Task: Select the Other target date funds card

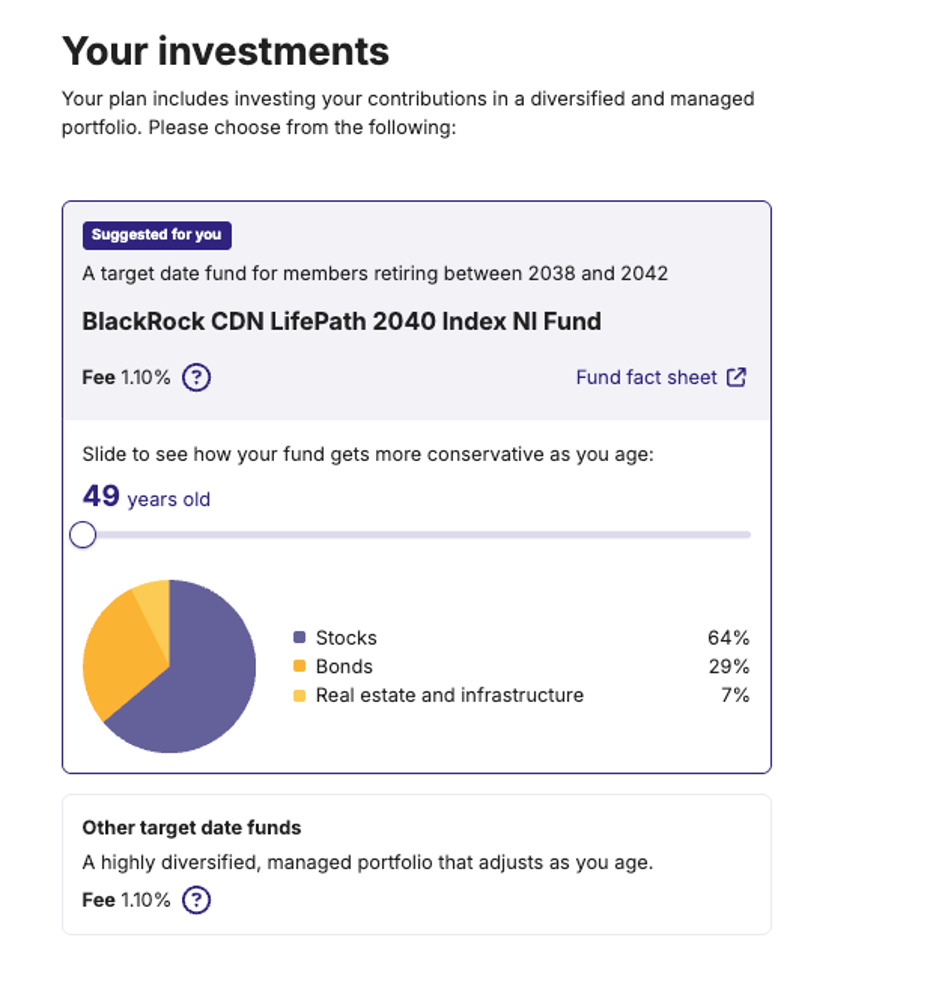Action: click(416, 865)
